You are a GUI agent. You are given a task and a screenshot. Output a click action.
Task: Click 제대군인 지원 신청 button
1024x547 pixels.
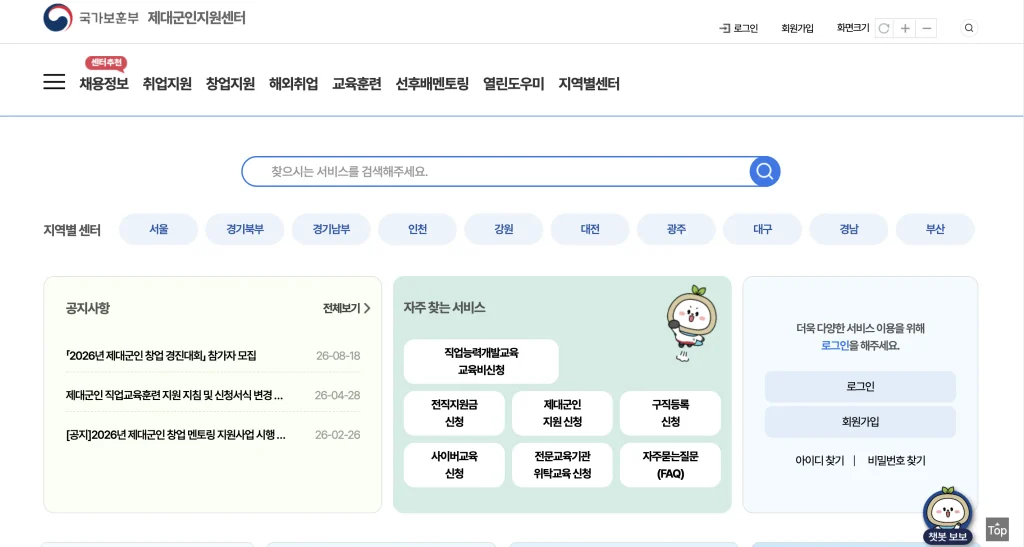tap(562, 413)
